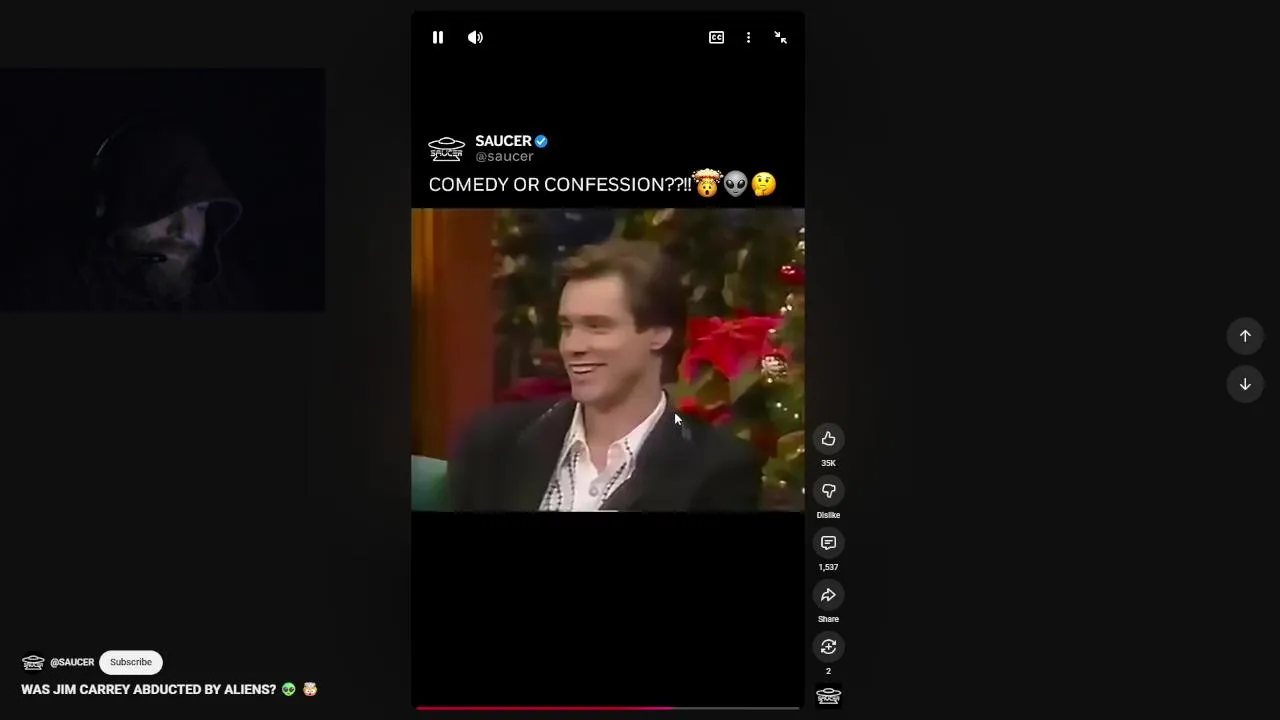The image size is (1280, 720).
Task: Like this Short
Action: tap(828, 439)
